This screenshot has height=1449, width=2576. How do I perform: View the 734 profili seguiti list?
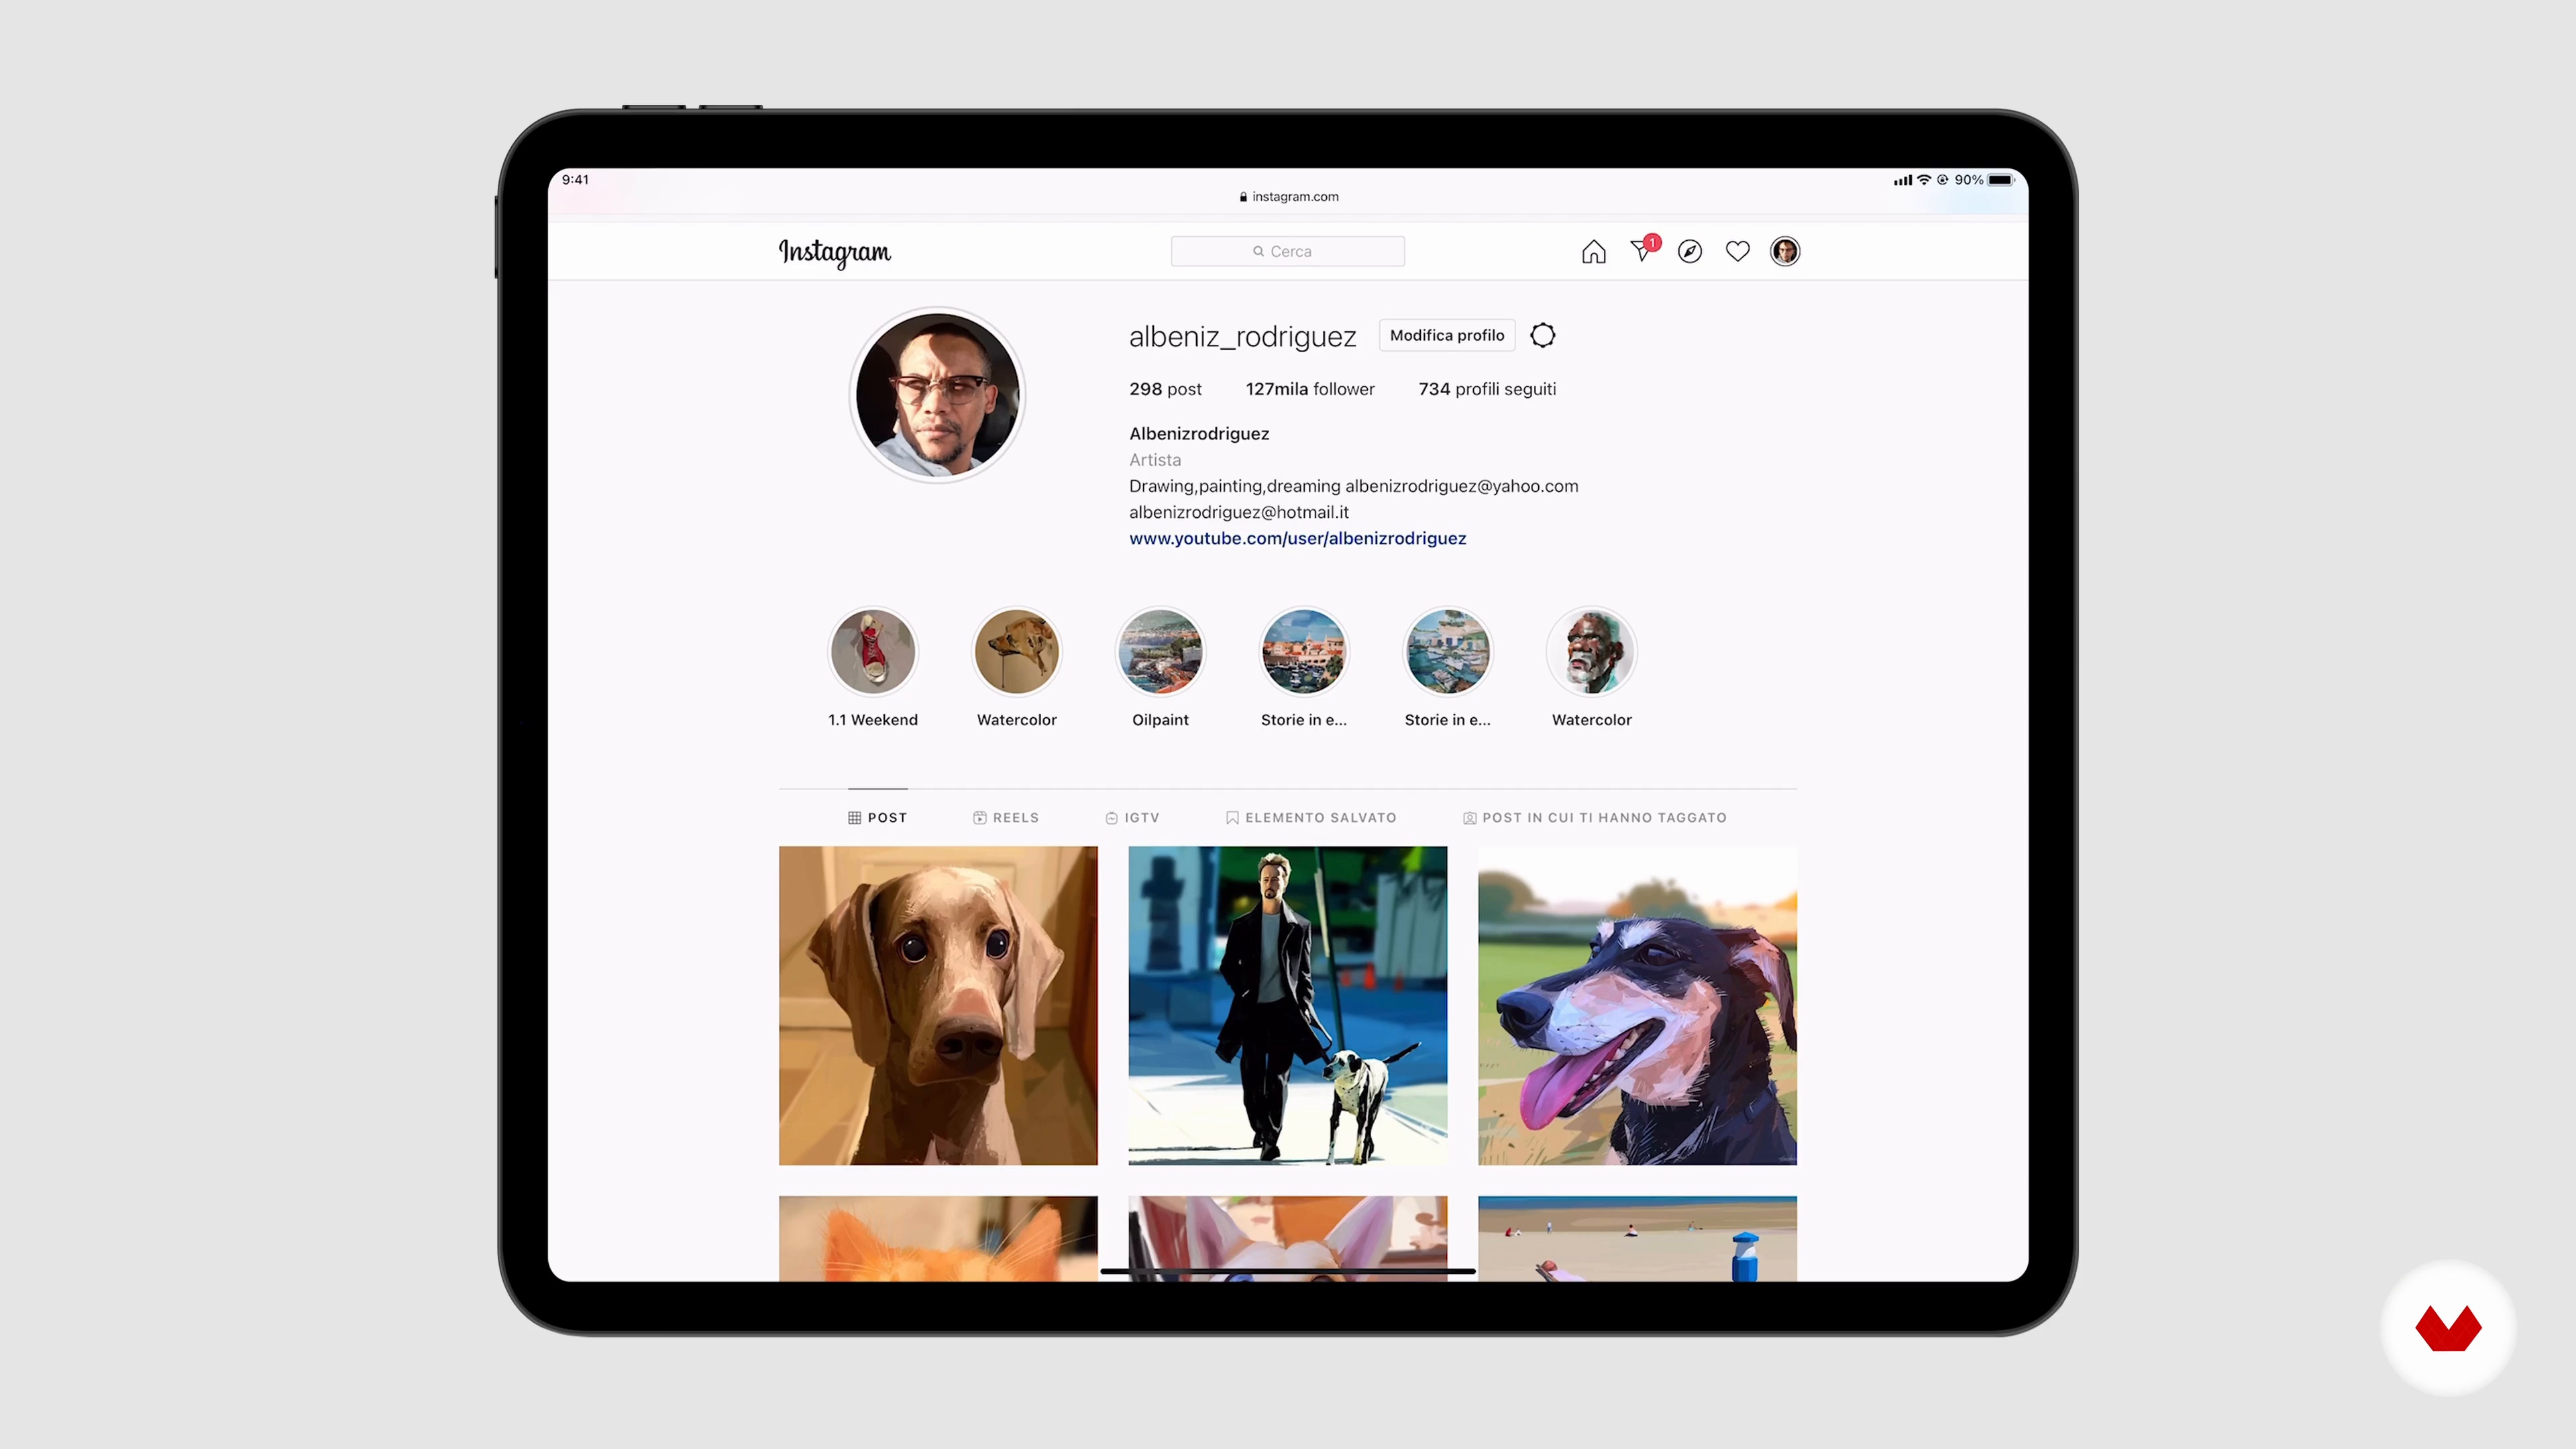1487,389
